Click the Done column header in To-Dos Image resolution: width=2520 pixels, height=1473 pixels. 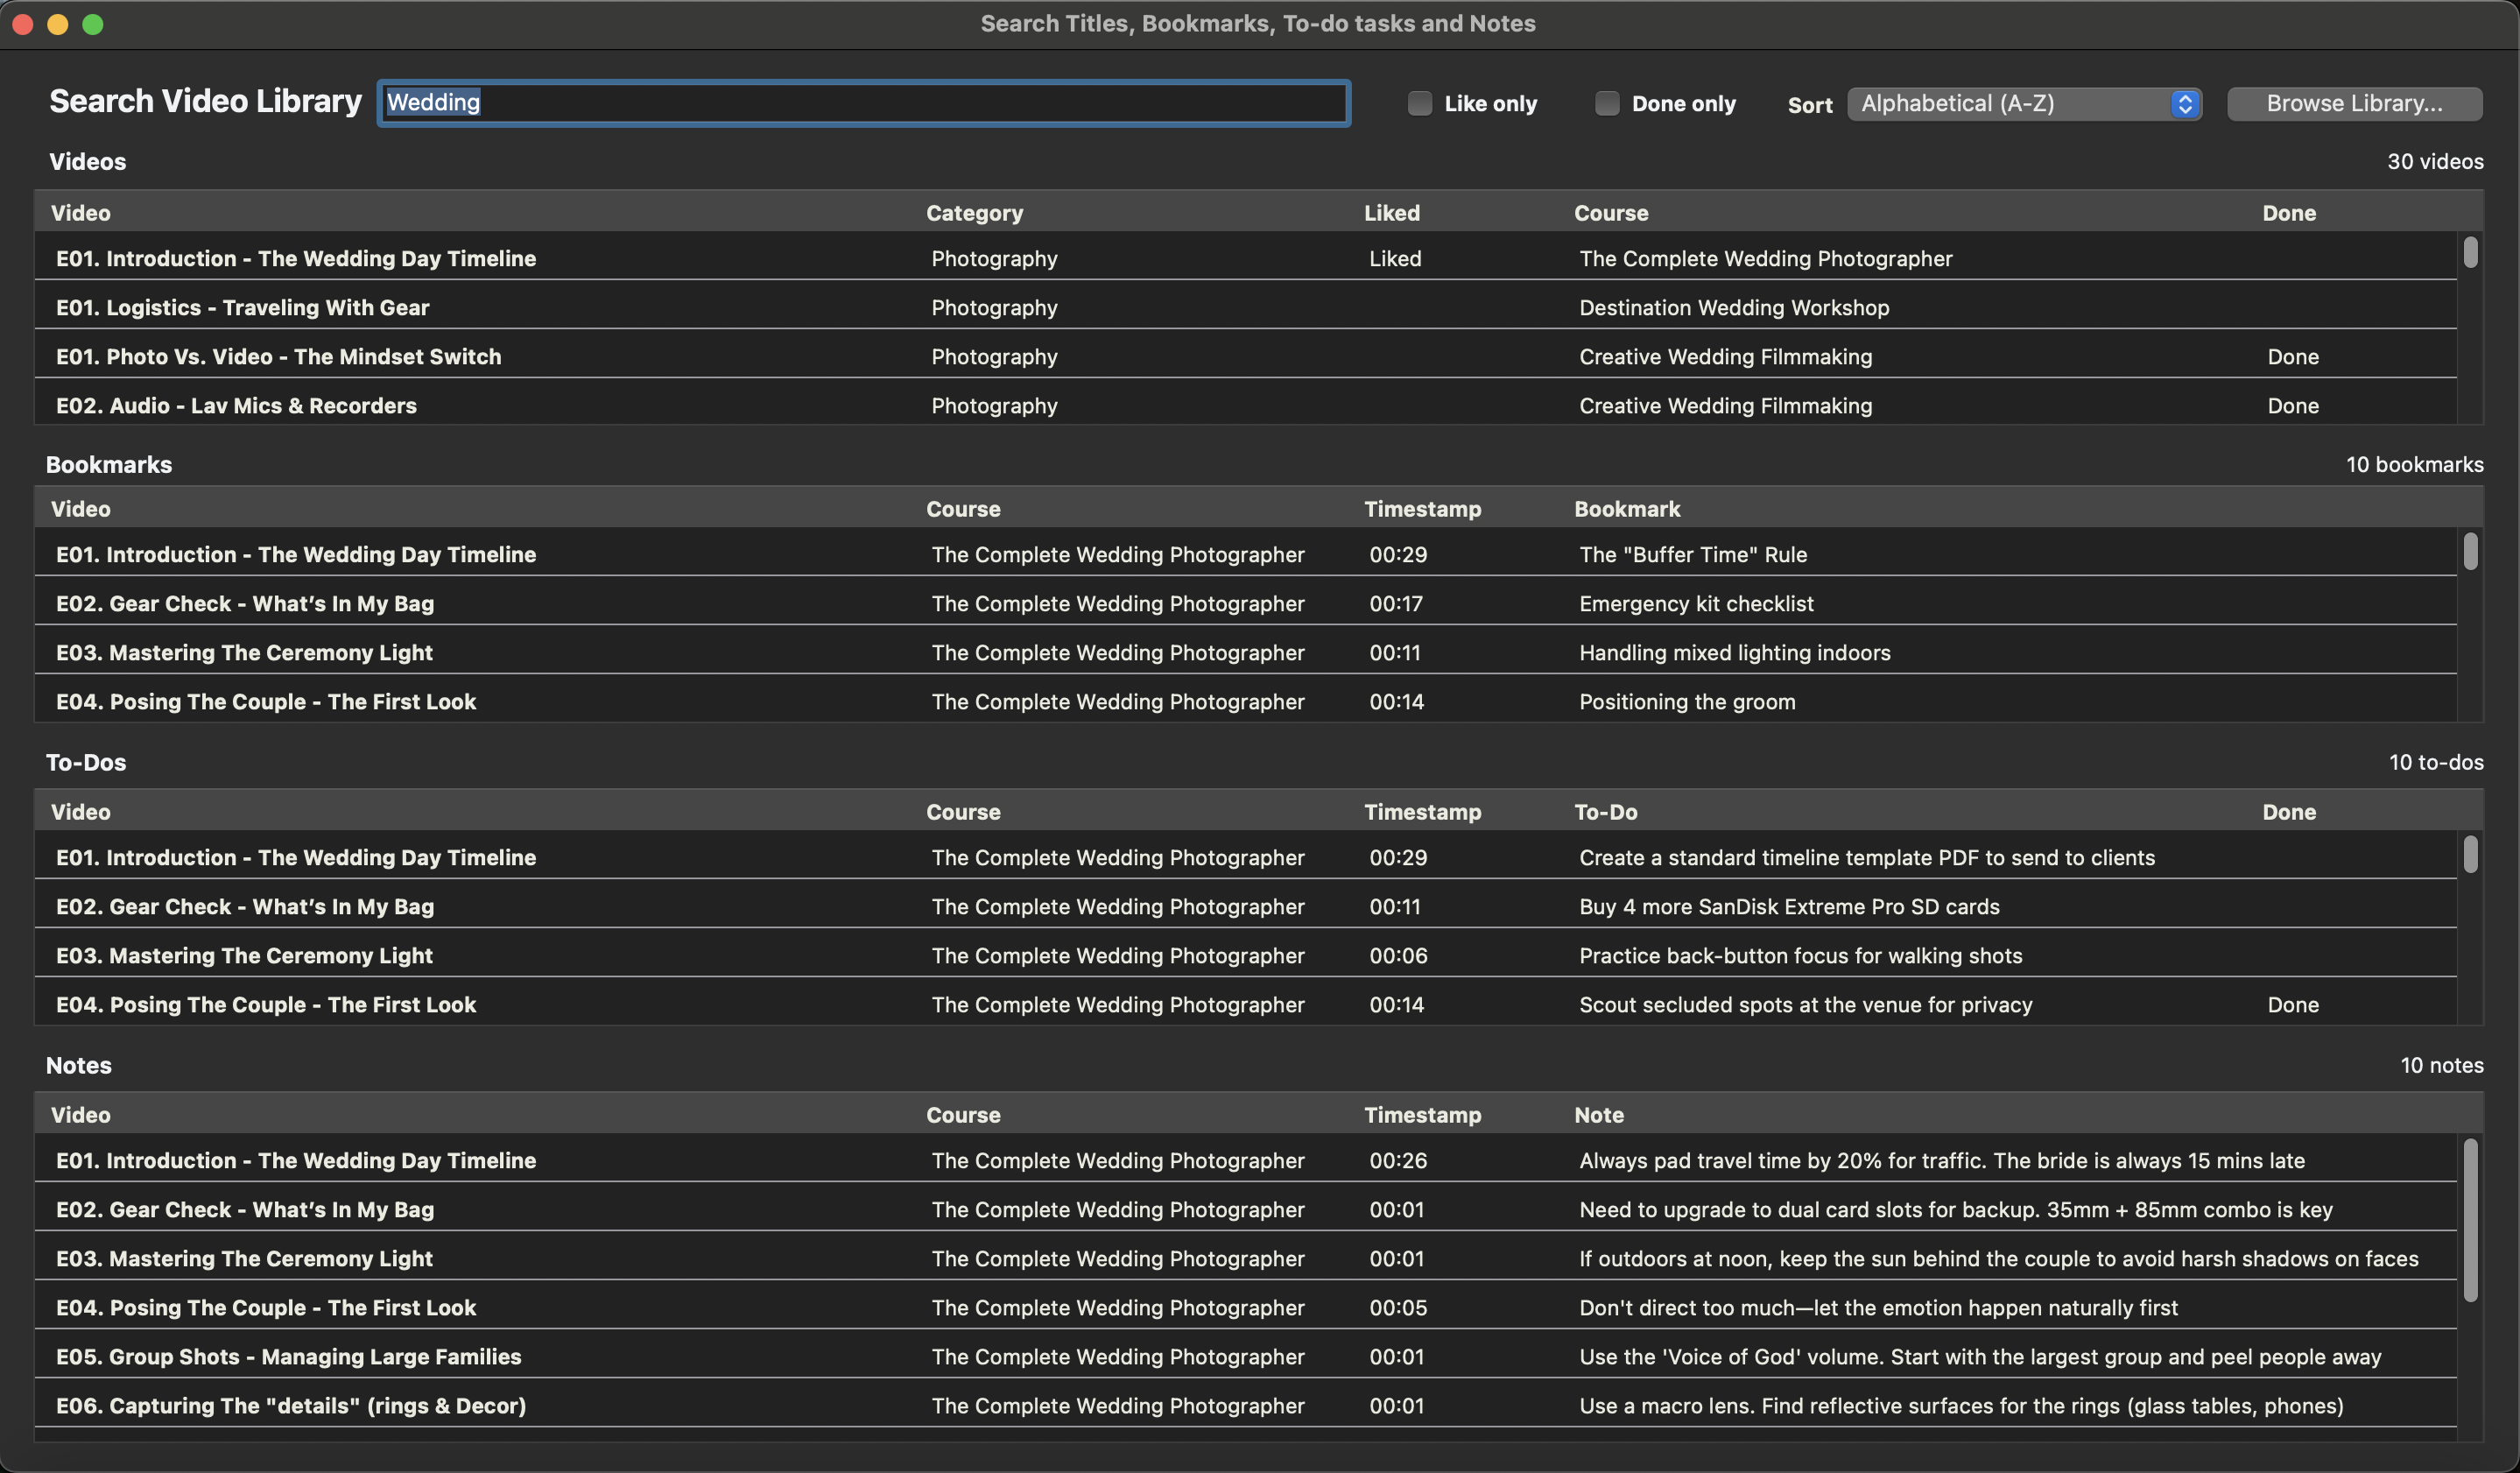tap(2288, 812)
